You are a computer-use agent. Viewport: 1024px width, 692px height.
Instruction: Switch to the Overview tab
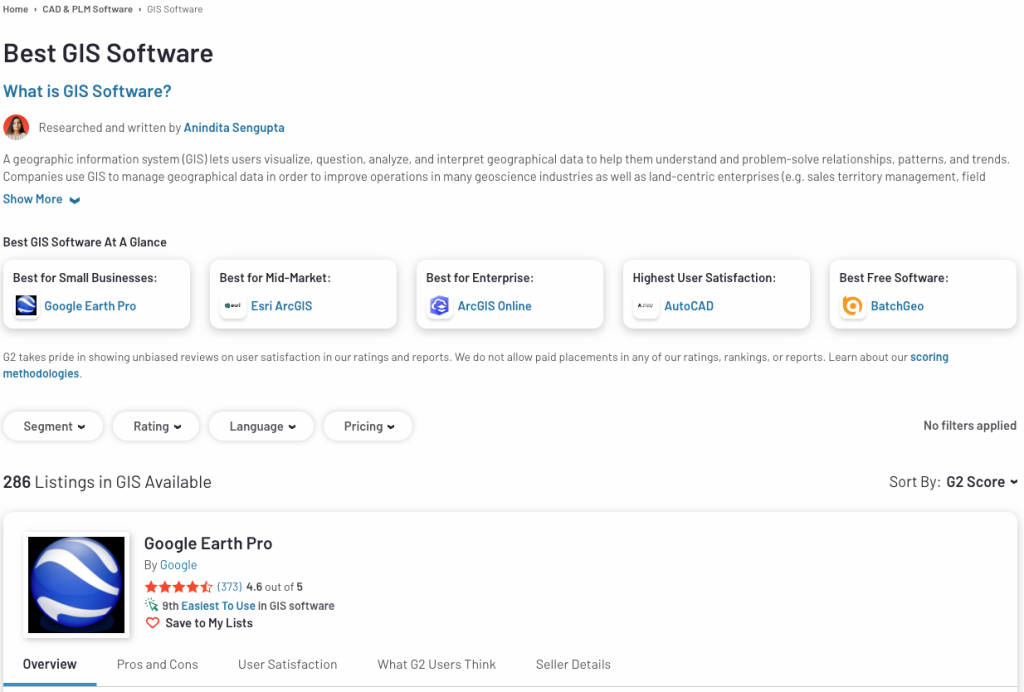(50, 664)
